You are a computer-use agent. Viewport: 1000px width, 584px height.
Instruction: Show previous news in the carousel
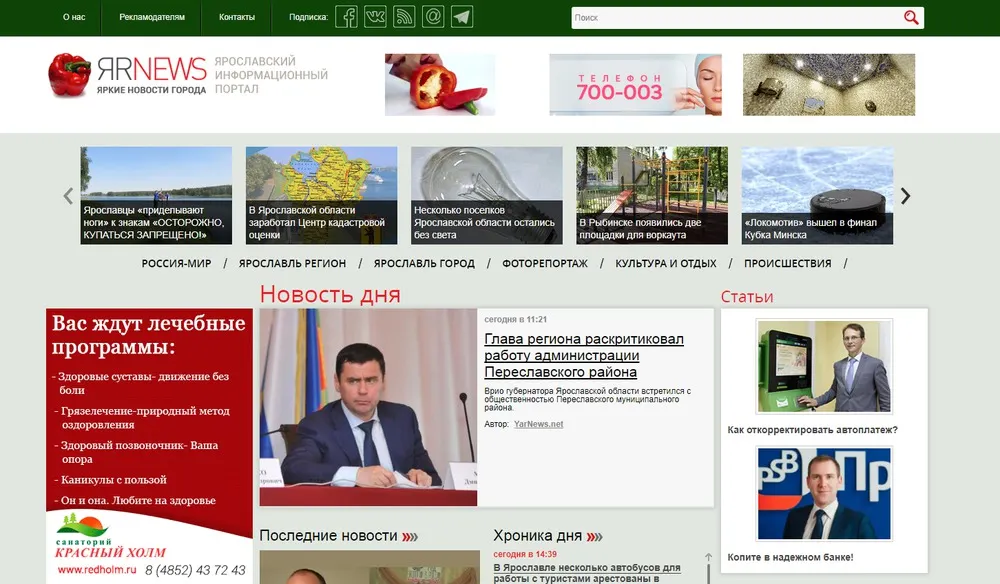[x=68, y=196]
